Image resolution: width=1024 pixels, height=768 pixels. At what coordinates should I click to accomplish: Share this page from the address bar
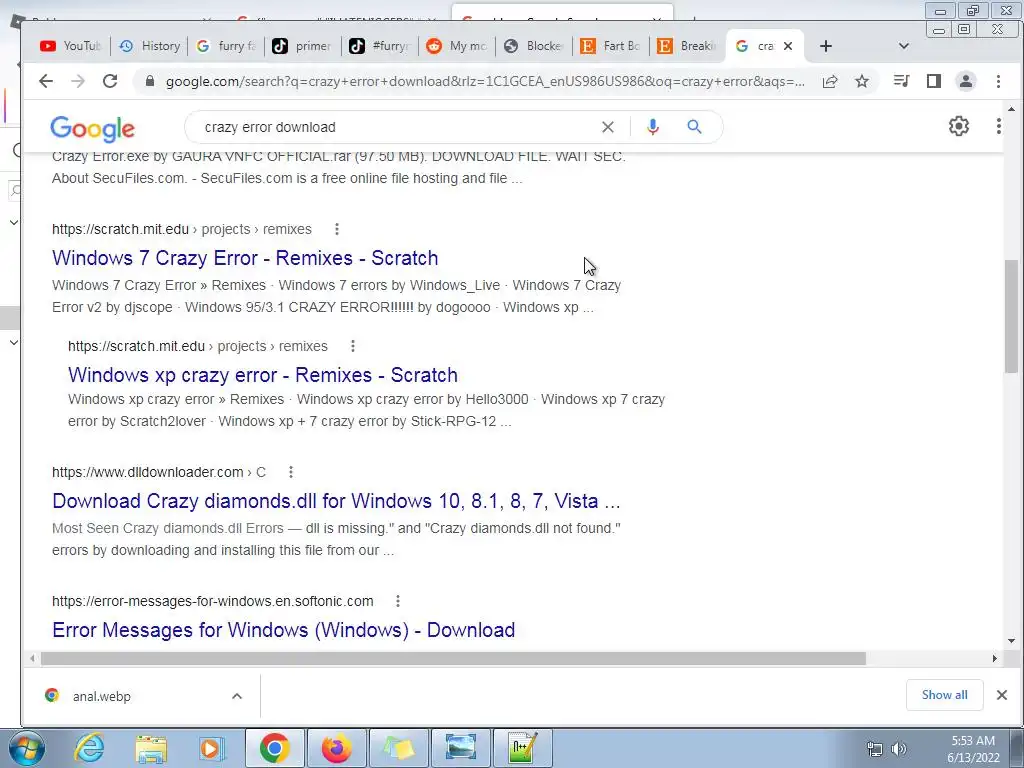830,81
